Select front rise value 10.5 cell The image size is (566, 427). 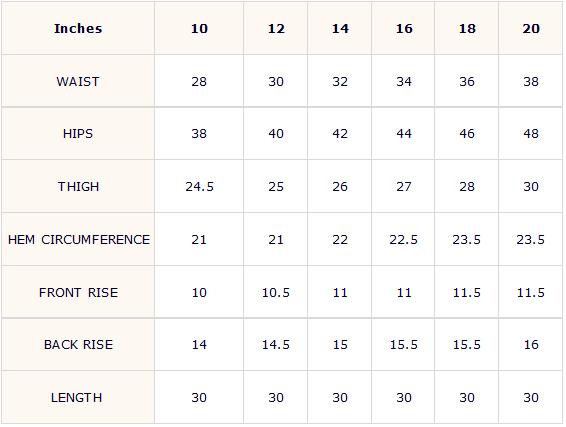(276, 292)
